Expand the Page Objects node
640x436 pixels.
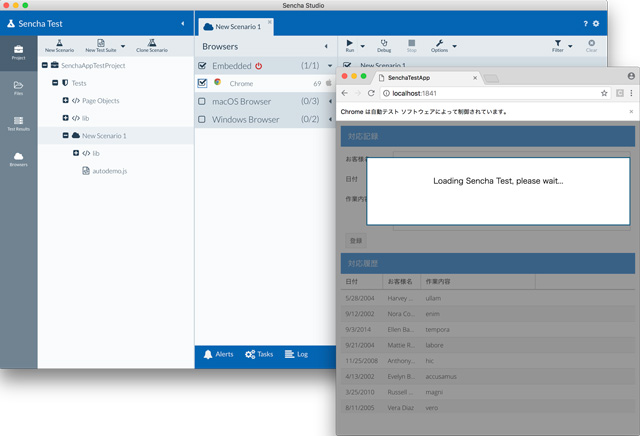(65, 100)
